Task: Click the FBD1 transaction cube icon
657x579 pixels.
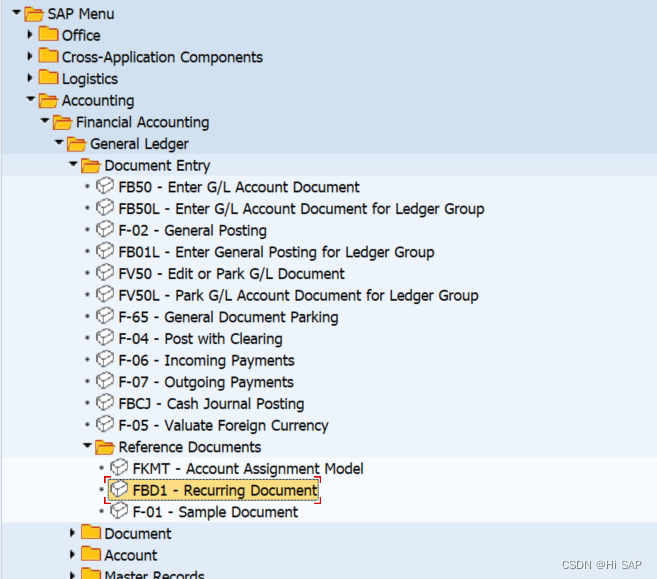Action: tap(119, 489)
